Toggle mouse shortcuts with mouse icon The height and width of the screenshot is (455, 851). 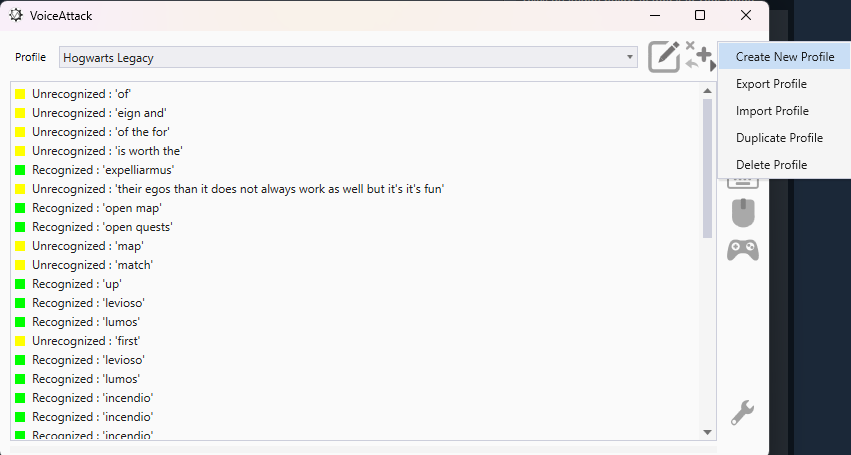(742, 213)
